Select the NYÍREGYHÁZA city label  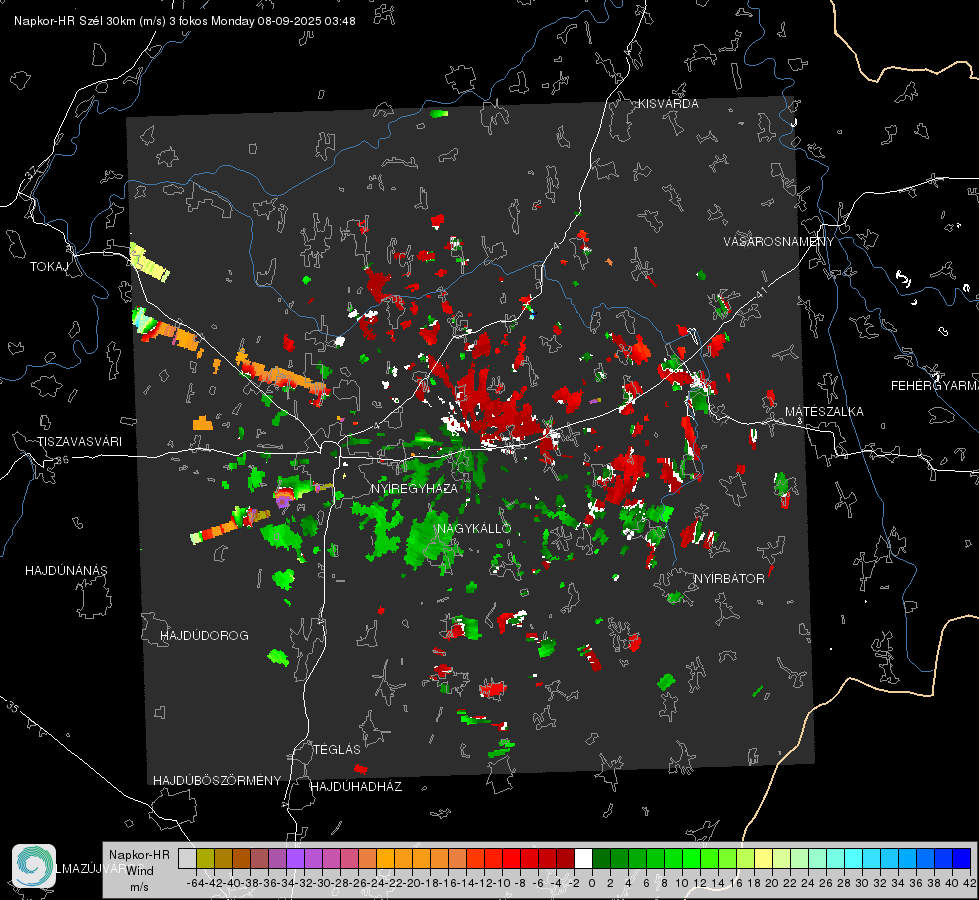click(414, 488)
